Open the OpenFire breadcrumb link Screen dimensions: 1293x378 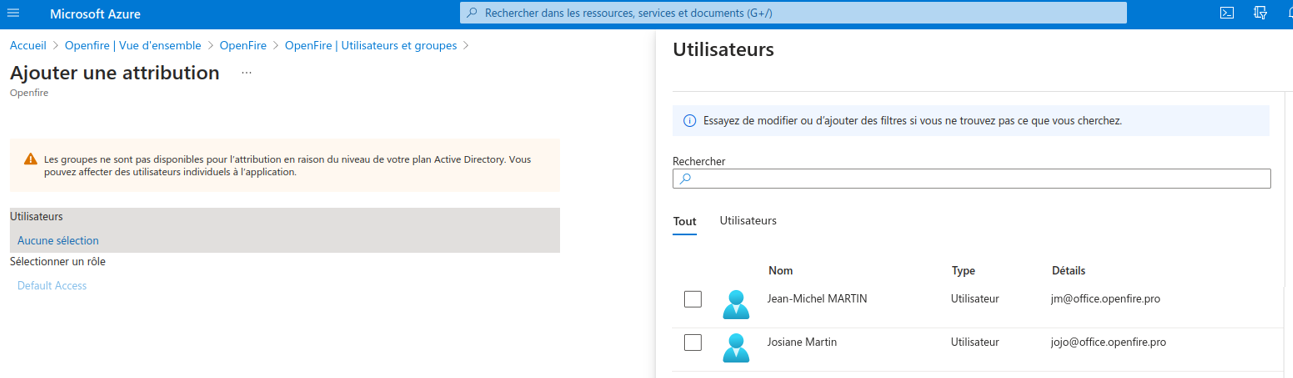pyautogui.click(x=243, y=45)
